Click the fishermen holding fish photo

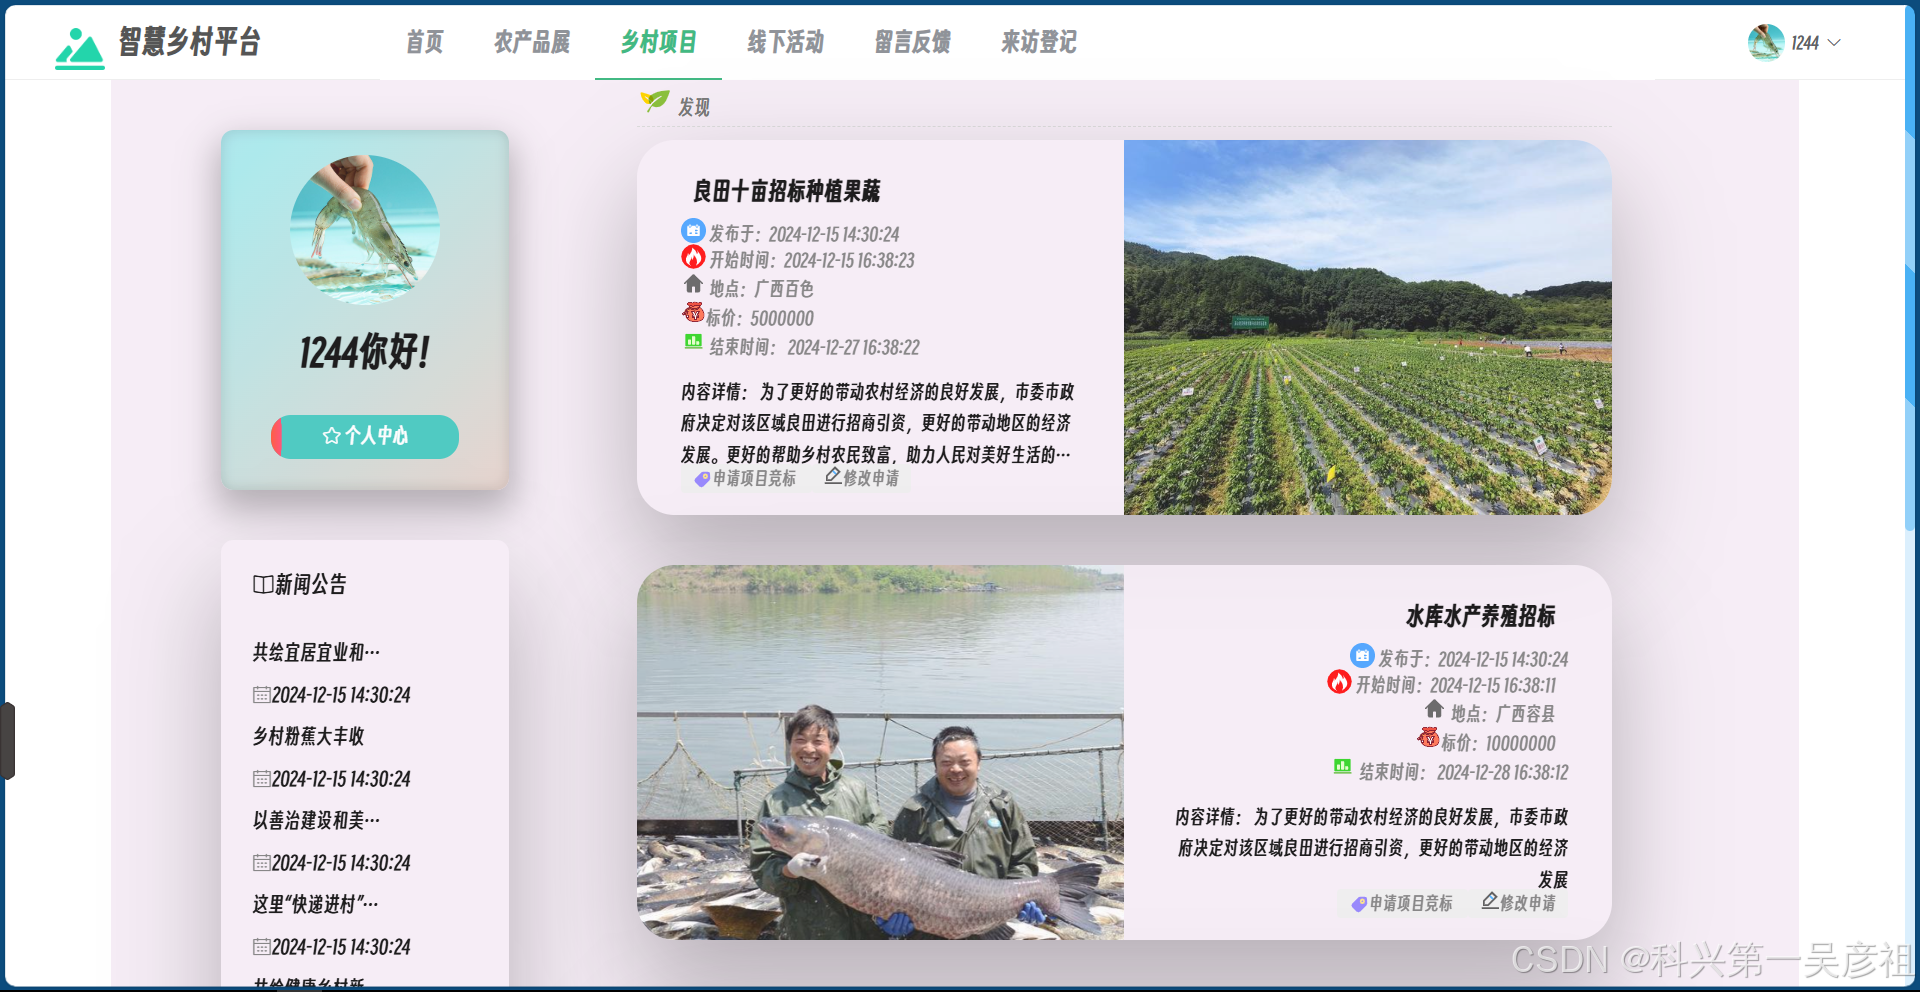coord(880,752)
